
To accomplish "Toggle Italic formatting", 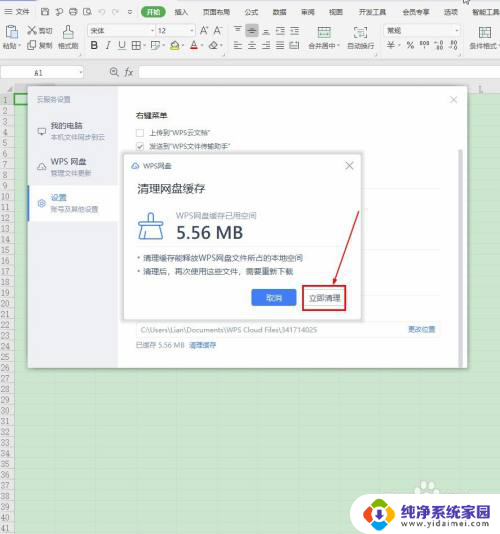I will tap(108, 45).
